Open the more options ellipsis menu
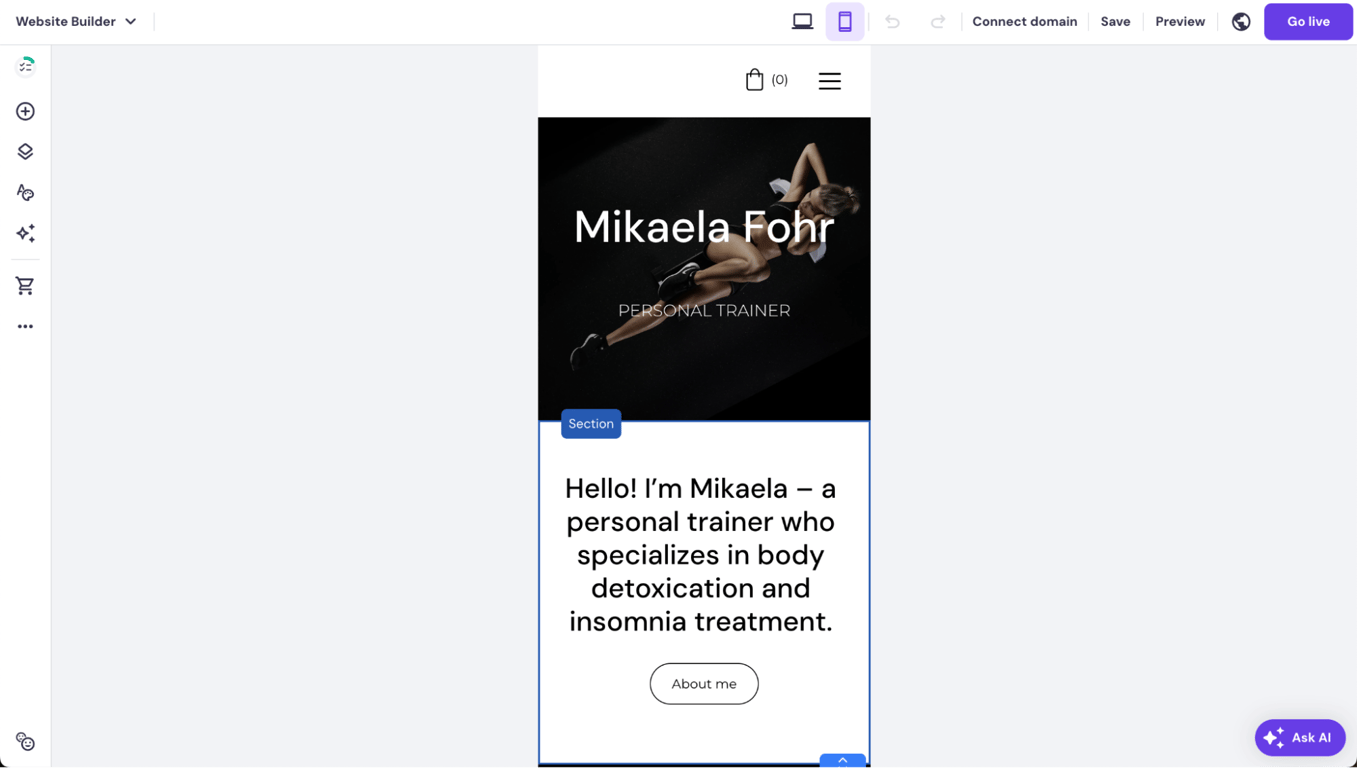1357x768 pixels. point(25,325)
